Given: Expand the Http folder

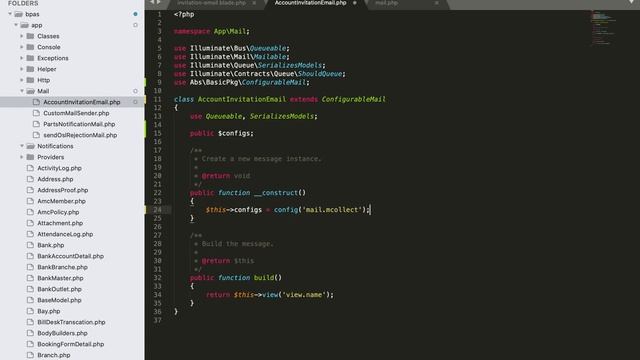Looking at the screenshot, I should 22,80.
